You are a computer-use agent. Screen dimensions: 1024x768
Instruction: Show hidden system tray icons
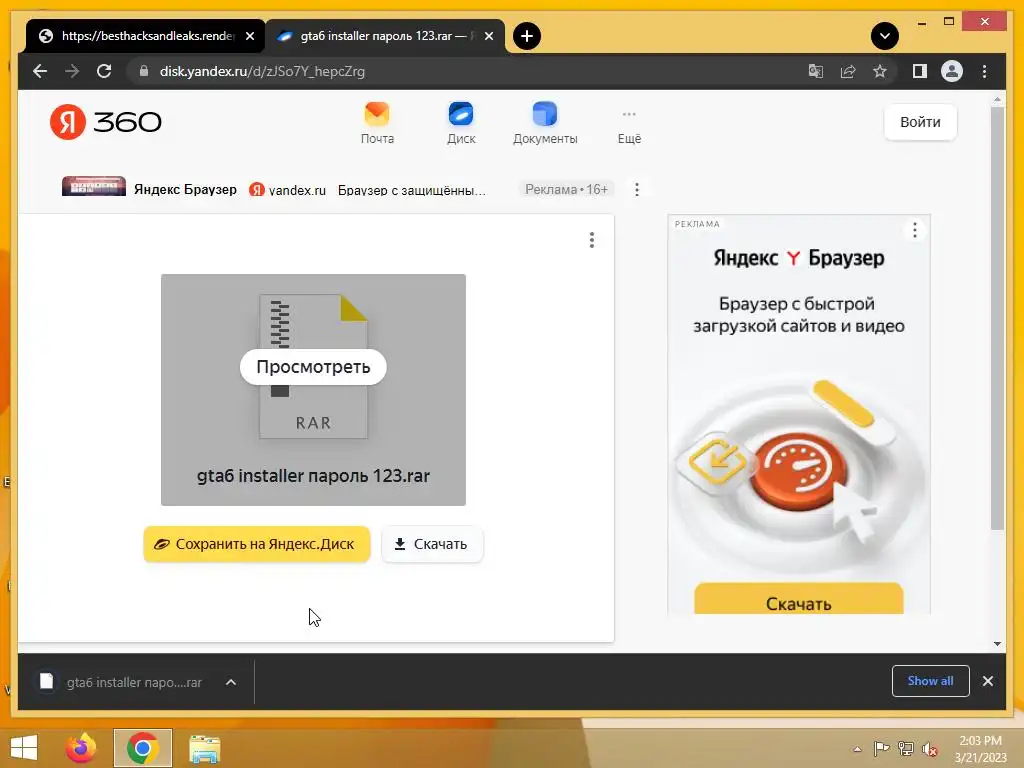pos(857,749)
